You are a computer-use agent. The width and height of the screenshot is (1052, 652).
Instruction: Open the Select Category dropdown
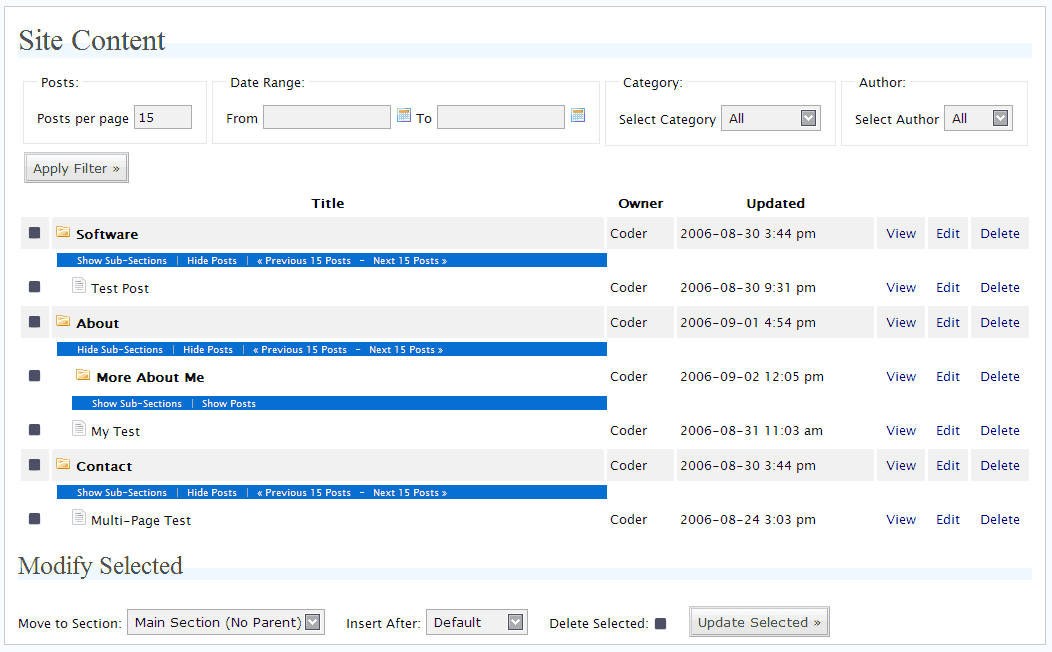(771, 117)
